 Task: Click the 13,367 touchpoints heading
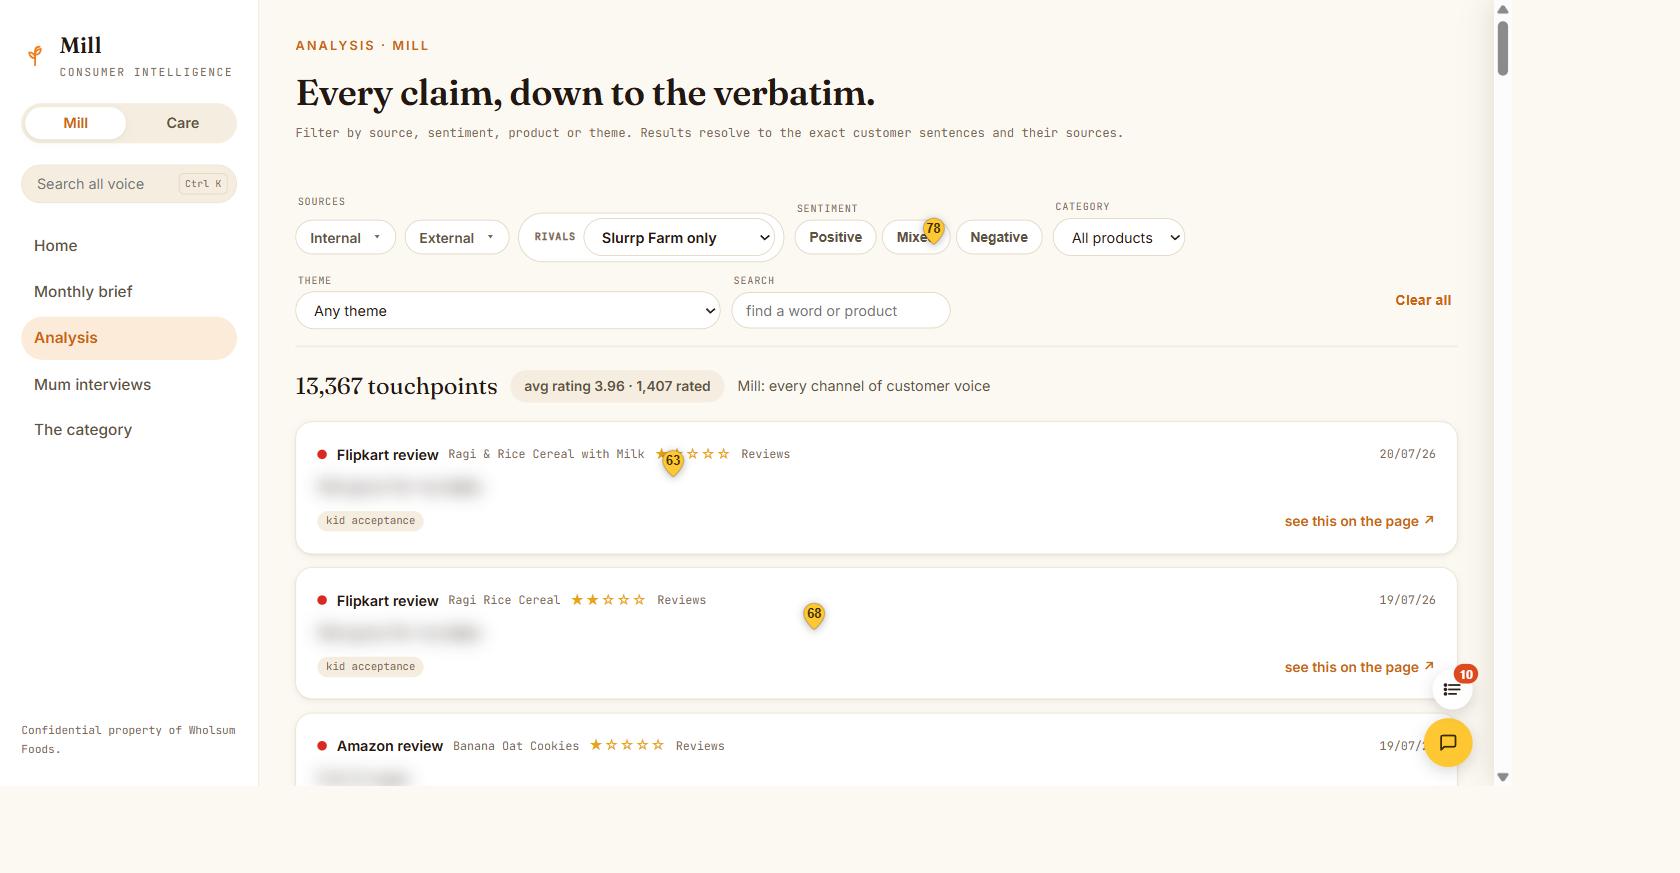(x=396, y=386)
